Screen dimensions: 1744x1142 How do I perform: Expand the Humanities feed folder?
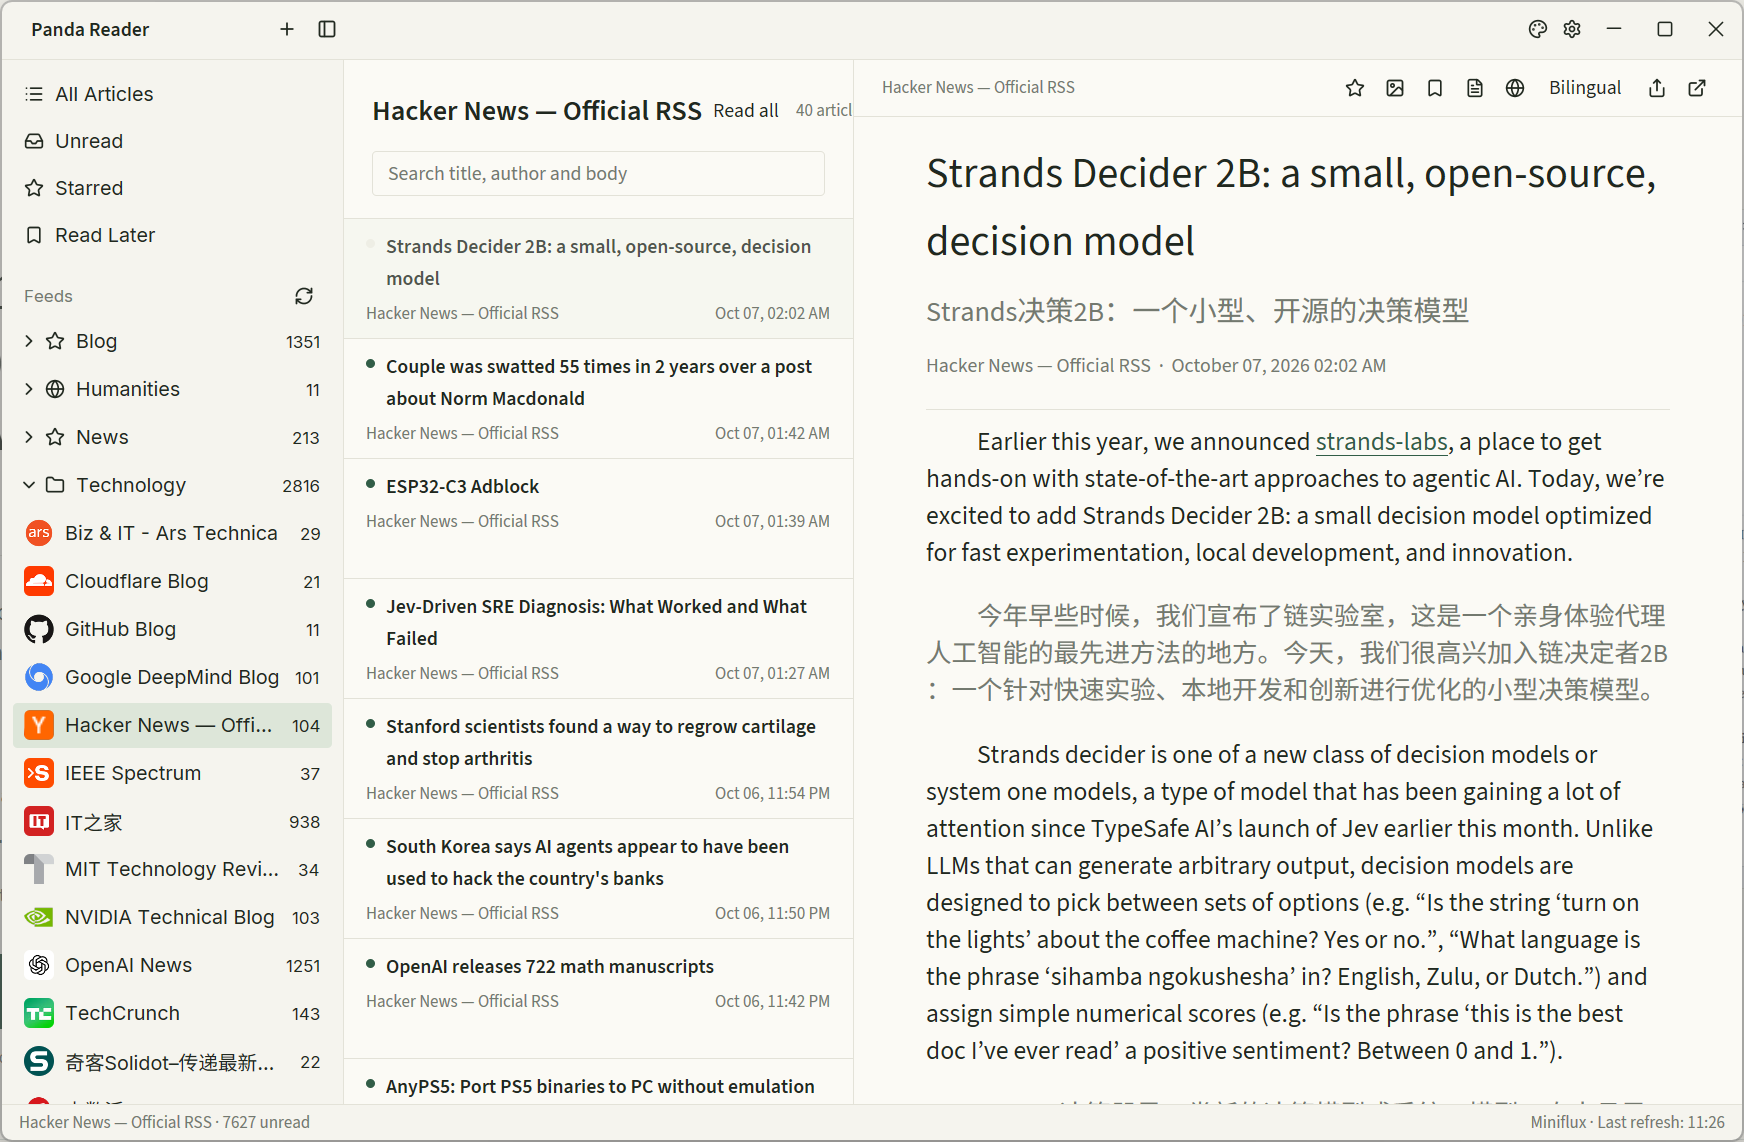coord(29,389)
